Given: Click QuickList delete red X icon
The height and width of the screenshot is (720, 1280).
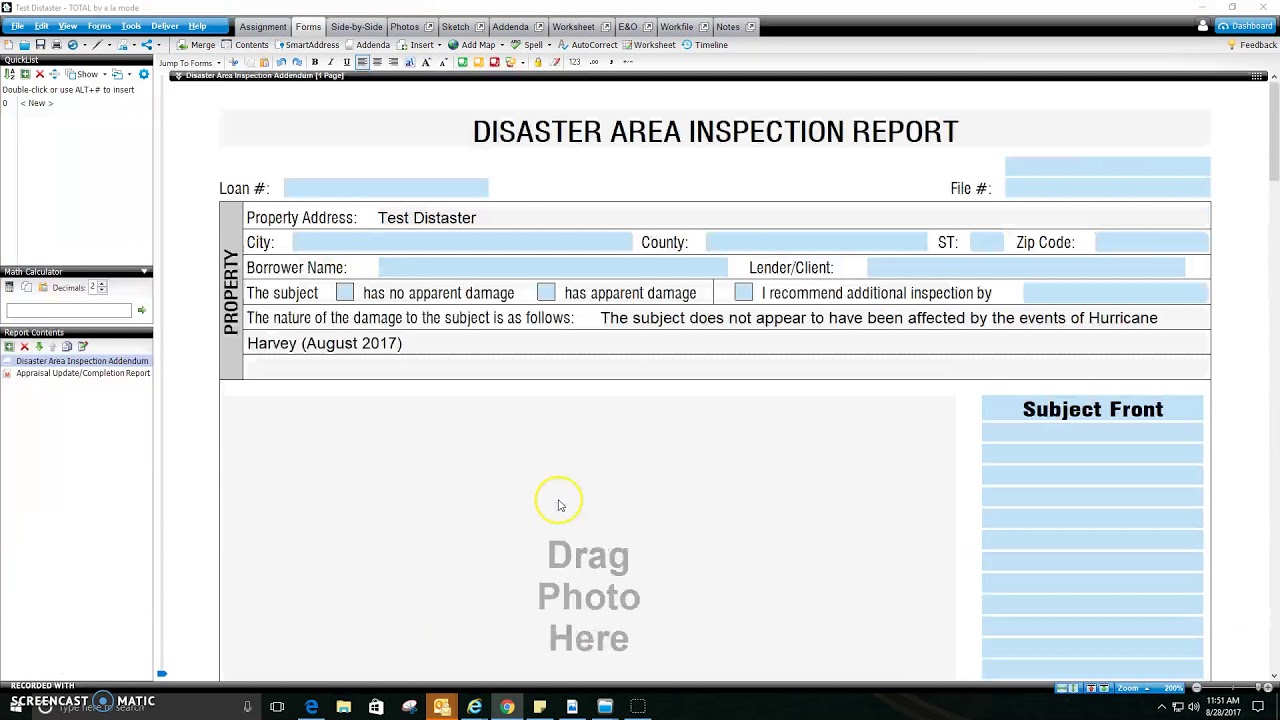Looking at the screenshot, I should (x=40, y=74).
